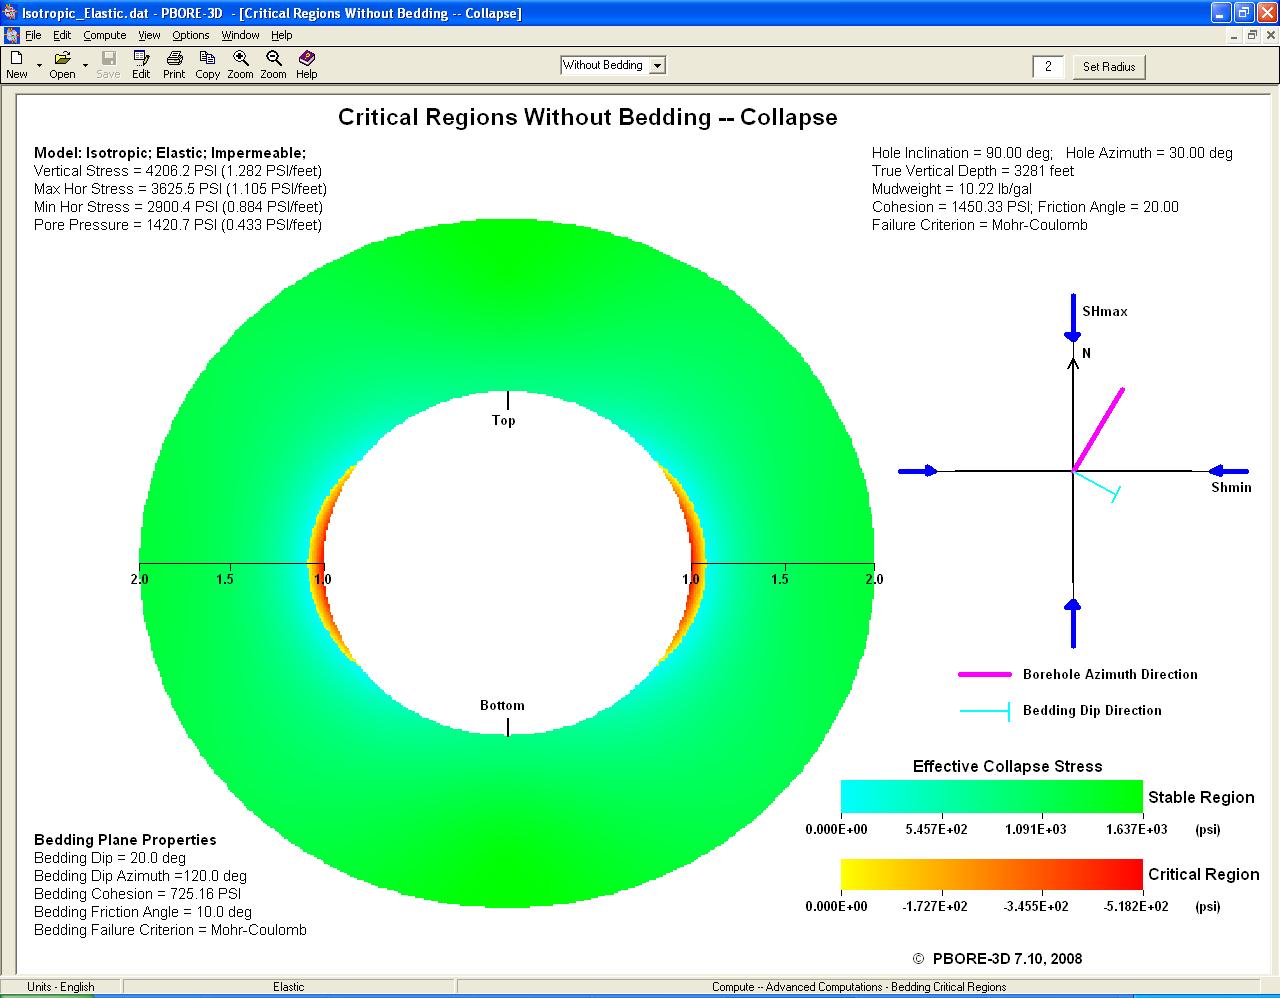The image size is (1280, 998).
Task: Copy the plot with Copy icon
Action: [x=207, y=65]
